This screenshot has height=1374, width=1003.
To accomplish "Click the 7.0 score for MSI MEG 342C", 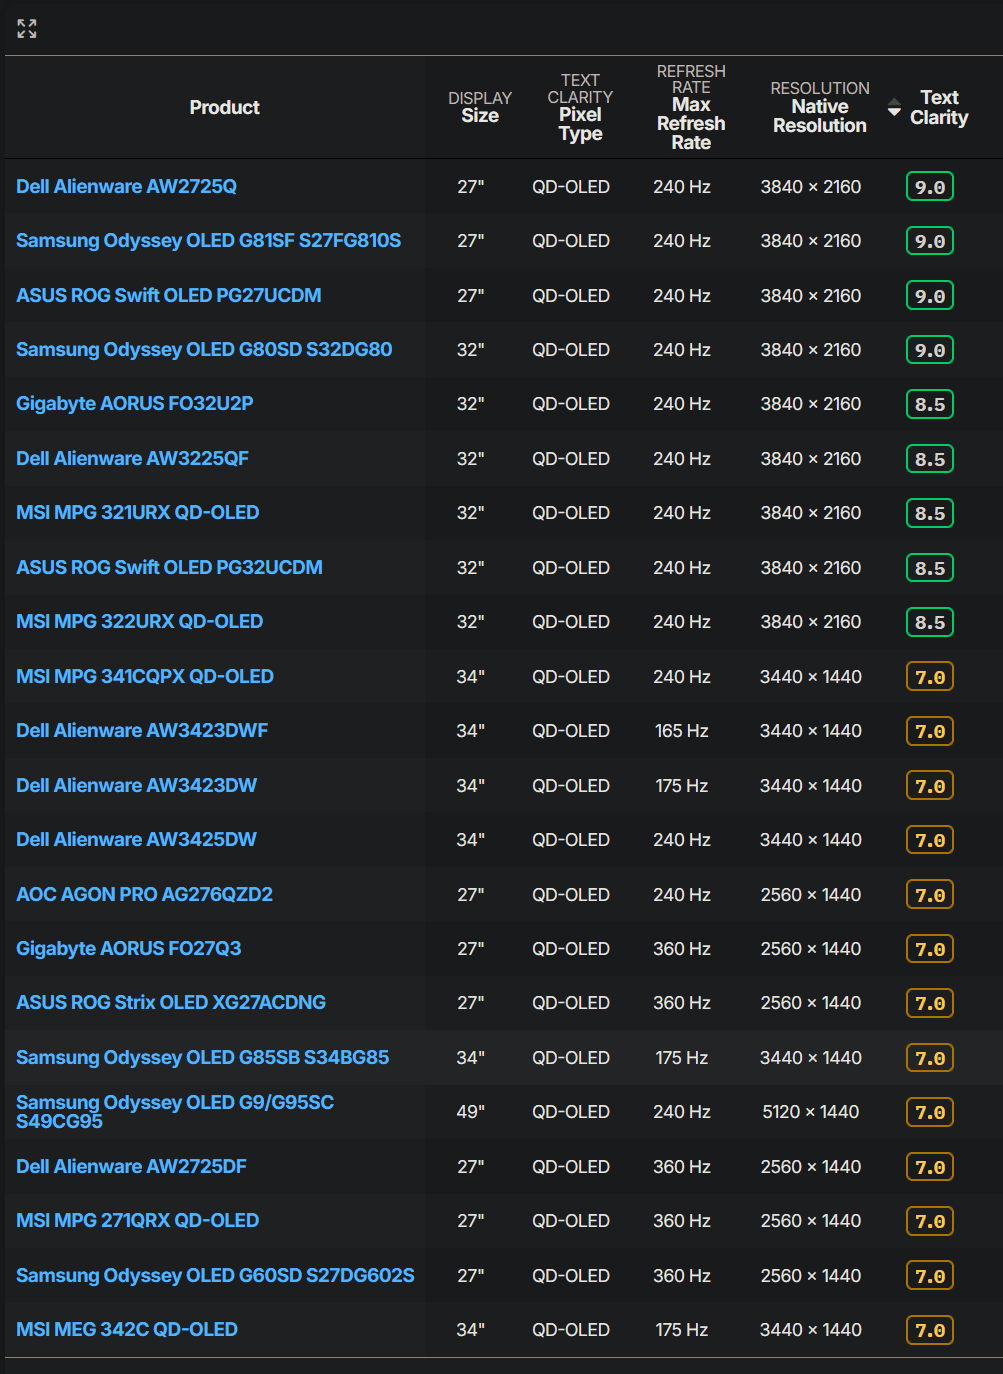I will coord(930,1330).
